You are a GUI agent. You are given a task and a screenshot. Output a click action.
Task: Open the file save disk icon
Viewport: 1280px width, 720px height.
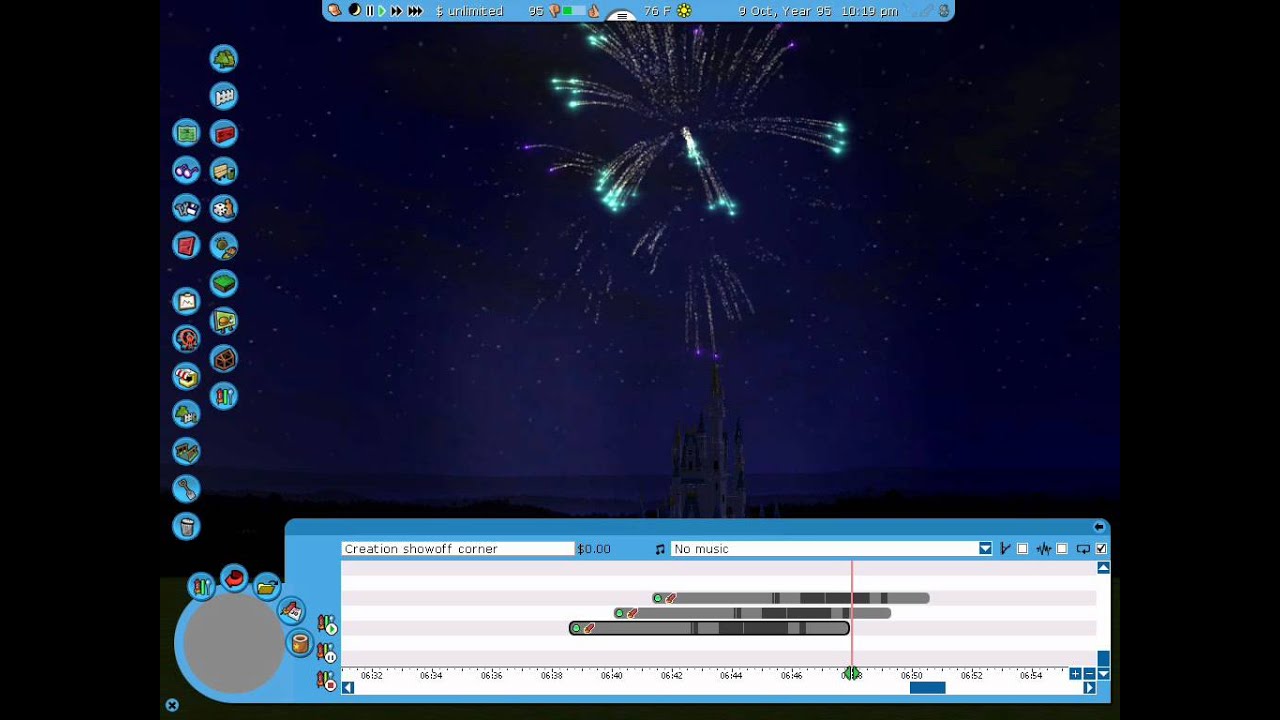[186, 208]
